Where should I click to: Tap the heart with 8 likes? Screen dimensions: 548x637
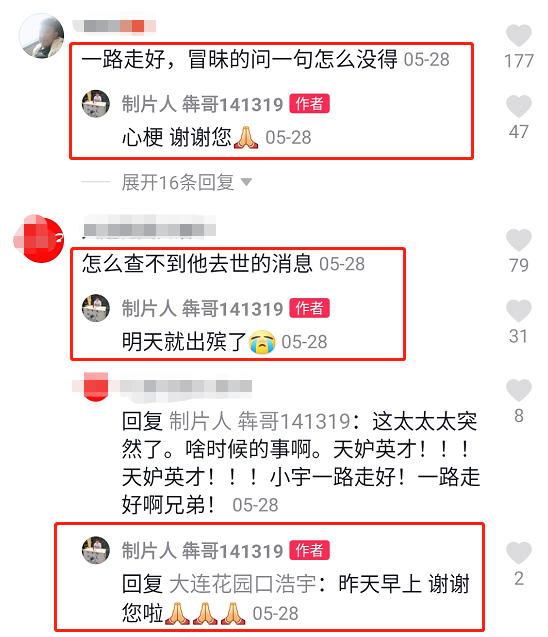[518, 390]
